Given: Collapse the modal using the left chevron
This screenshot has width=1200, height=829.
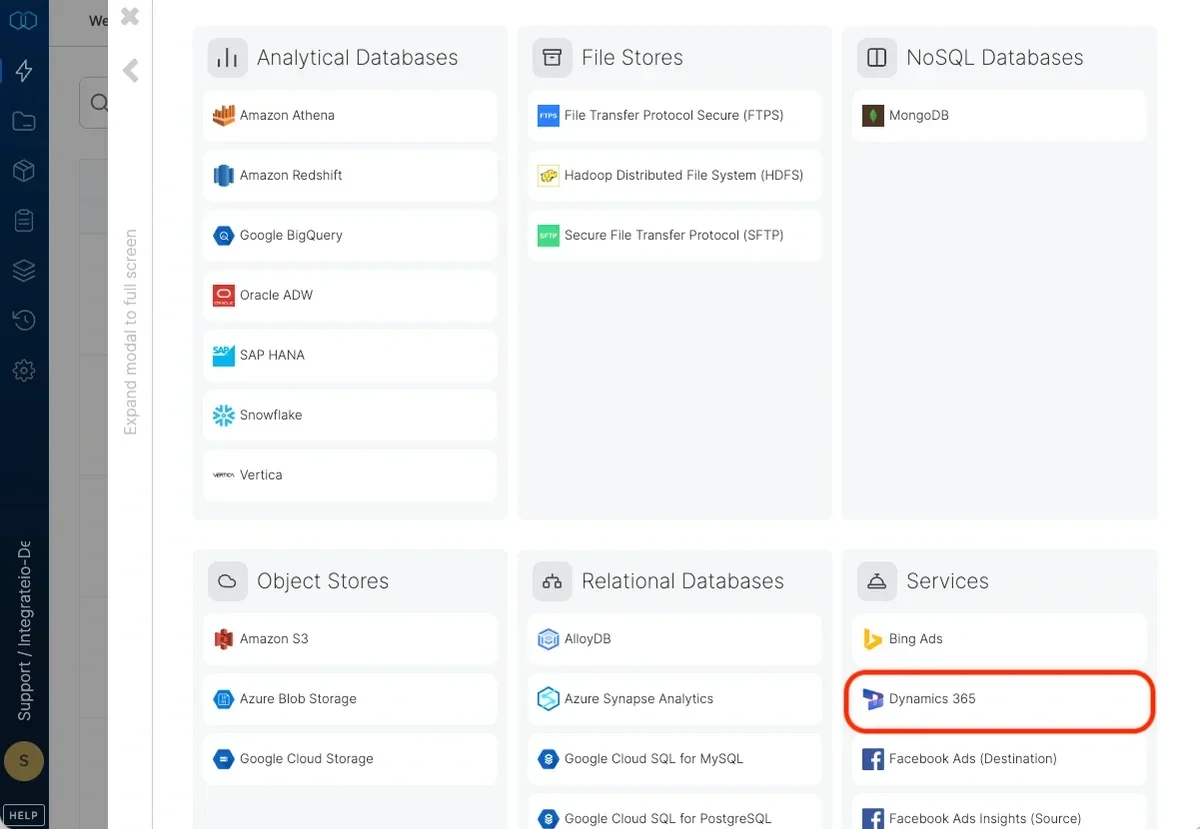Looking at the screenshot, I should (130, 70).
